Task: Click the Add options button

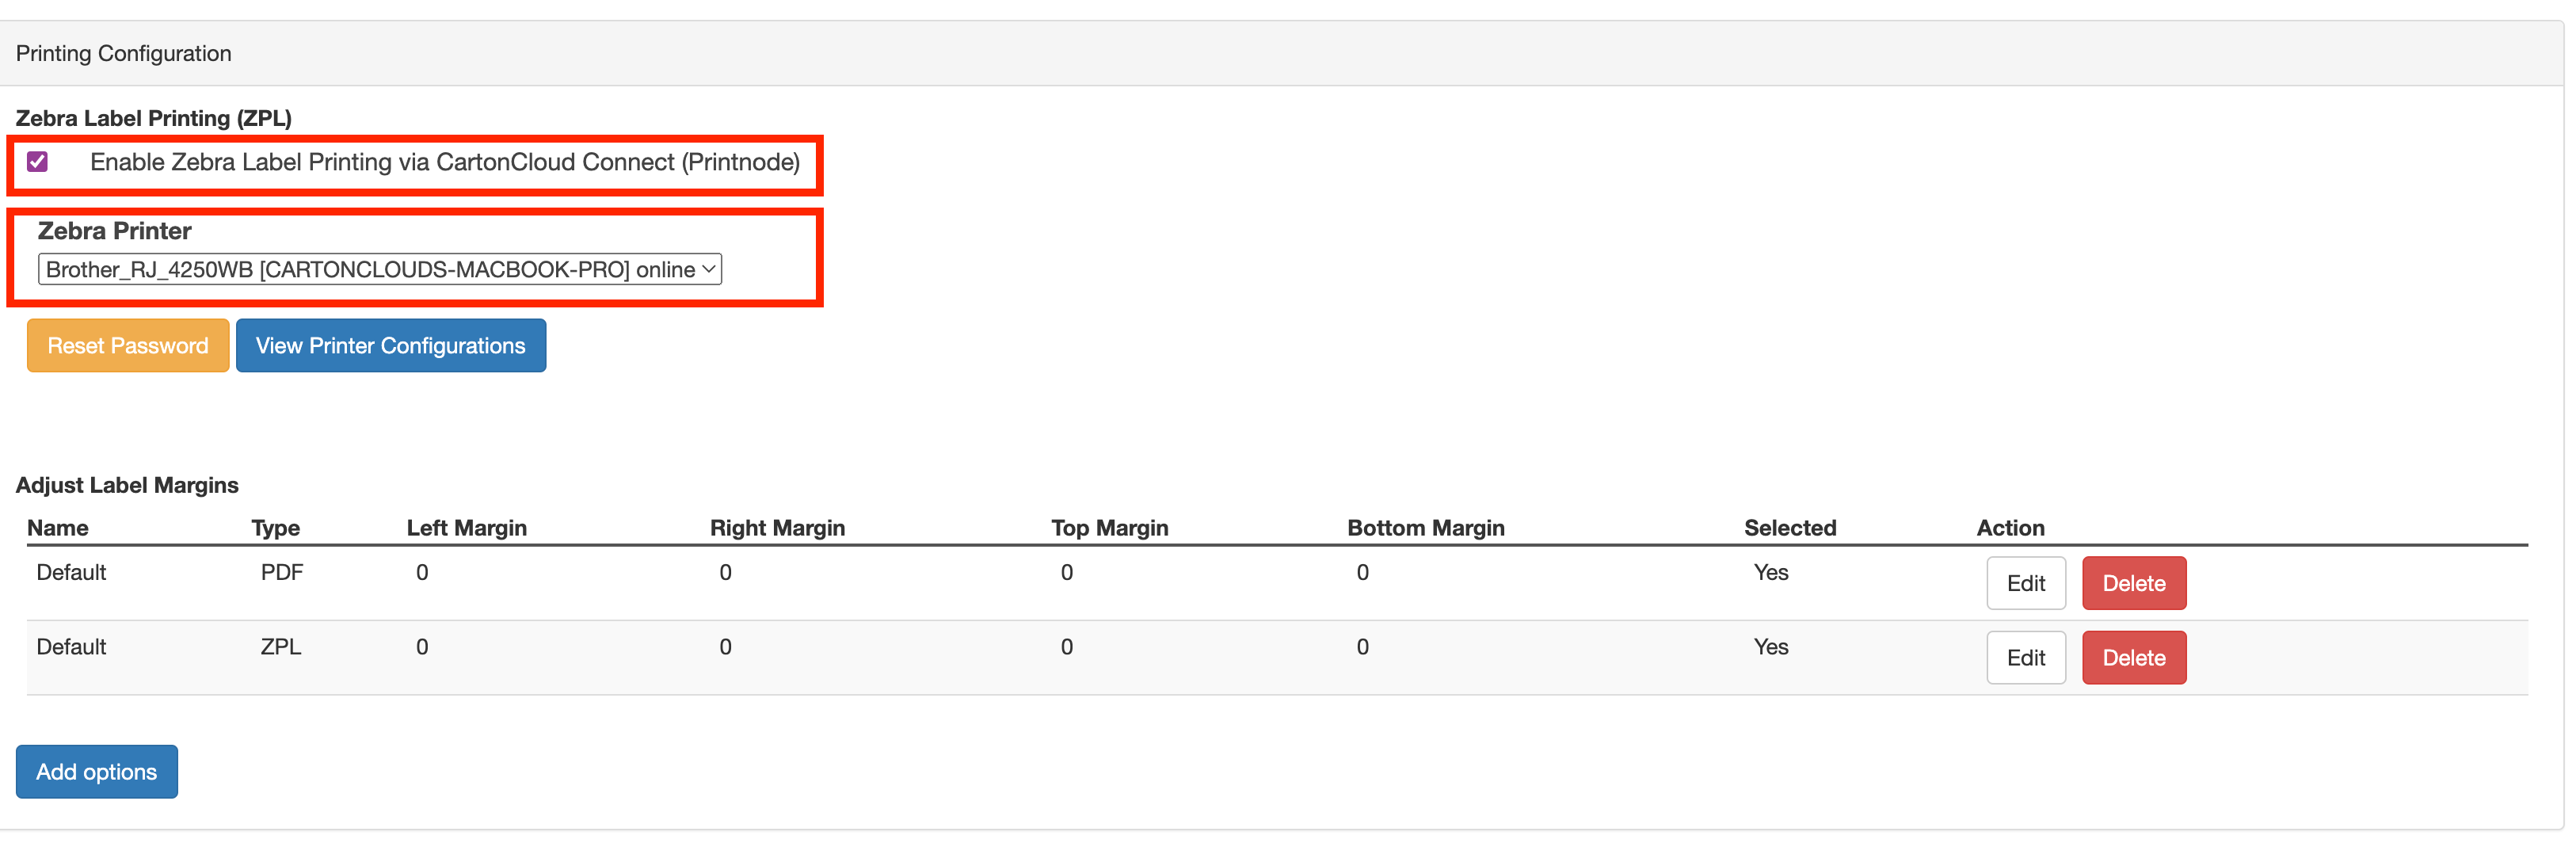Action: pos(96,771)
